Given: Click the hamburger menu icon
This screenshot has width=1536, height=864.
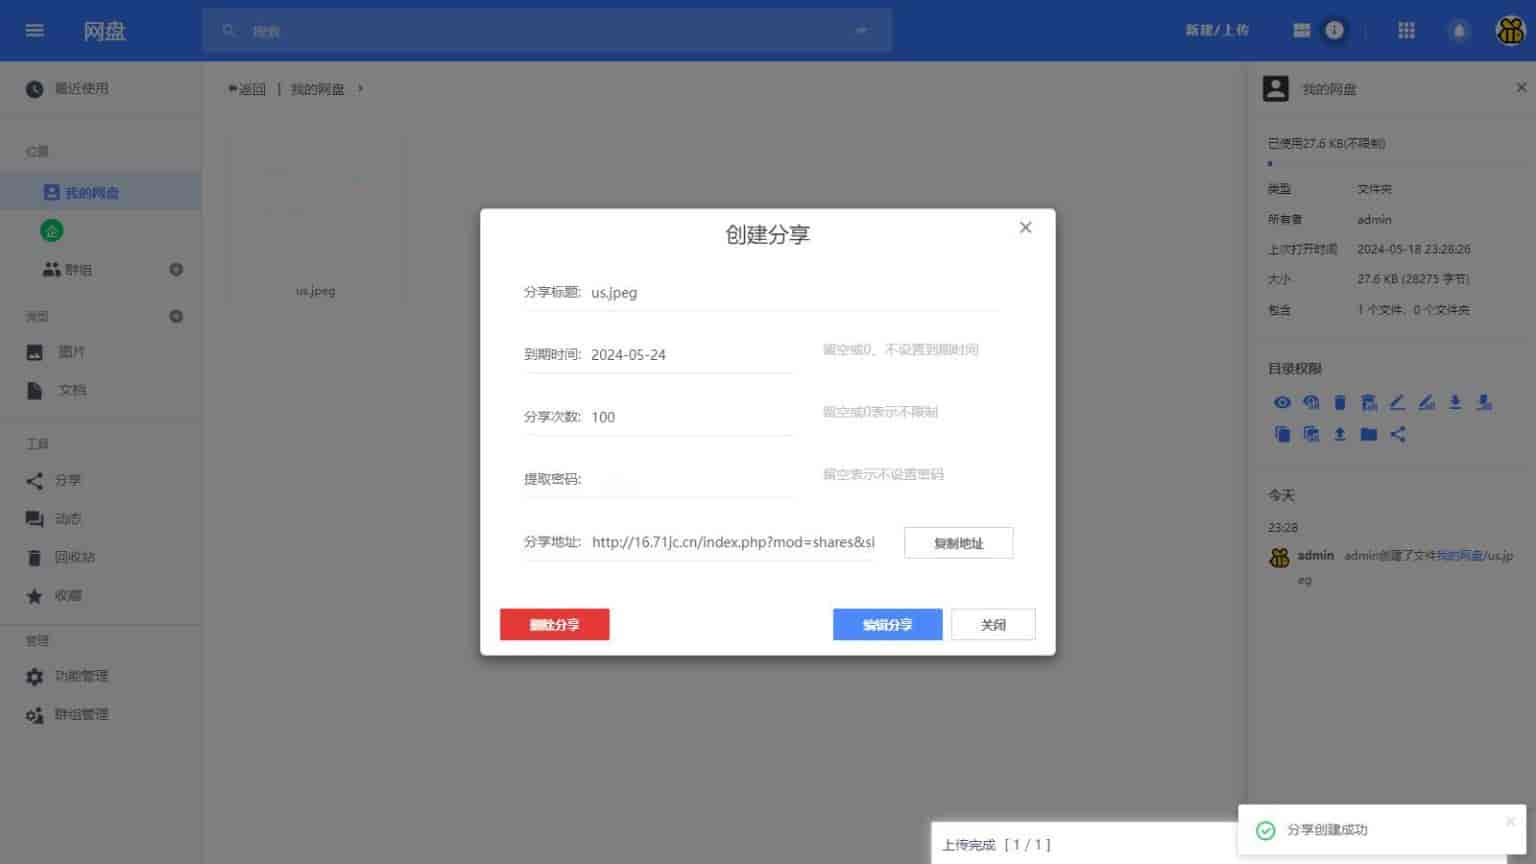Looking at the screenshot, I should coord(35,30).
